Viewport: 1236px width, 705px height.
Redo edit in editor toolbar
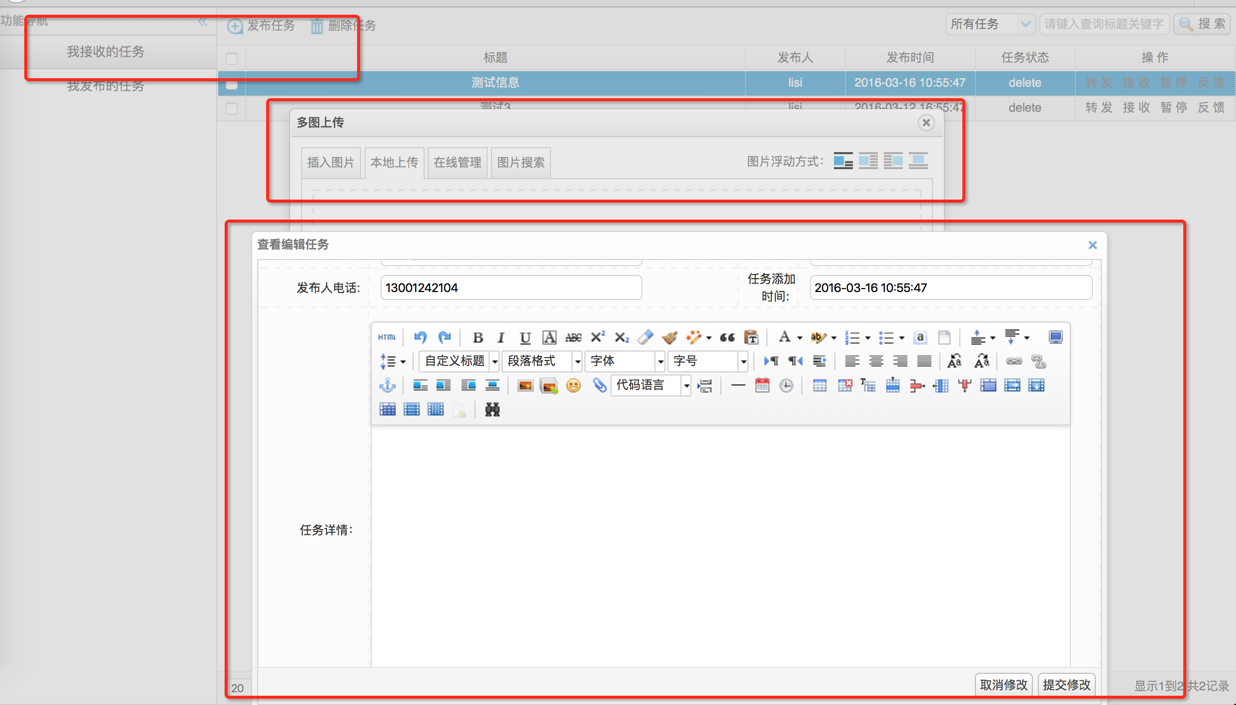445,338
